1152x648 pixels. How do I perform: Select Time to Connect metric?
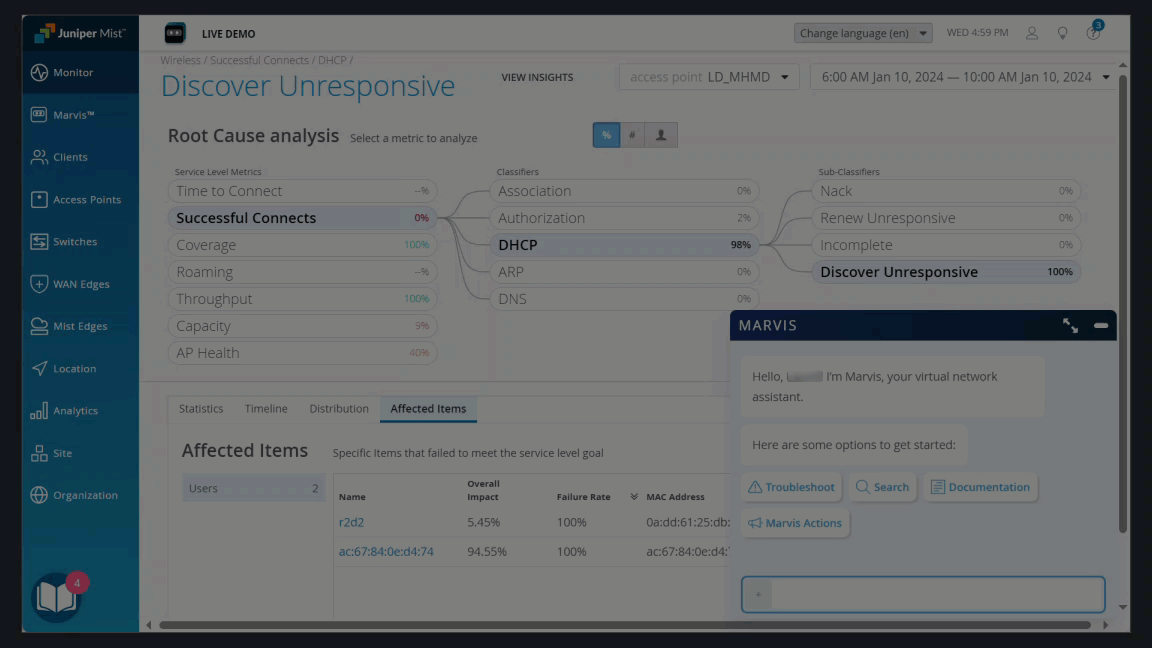tap(302, 191)
